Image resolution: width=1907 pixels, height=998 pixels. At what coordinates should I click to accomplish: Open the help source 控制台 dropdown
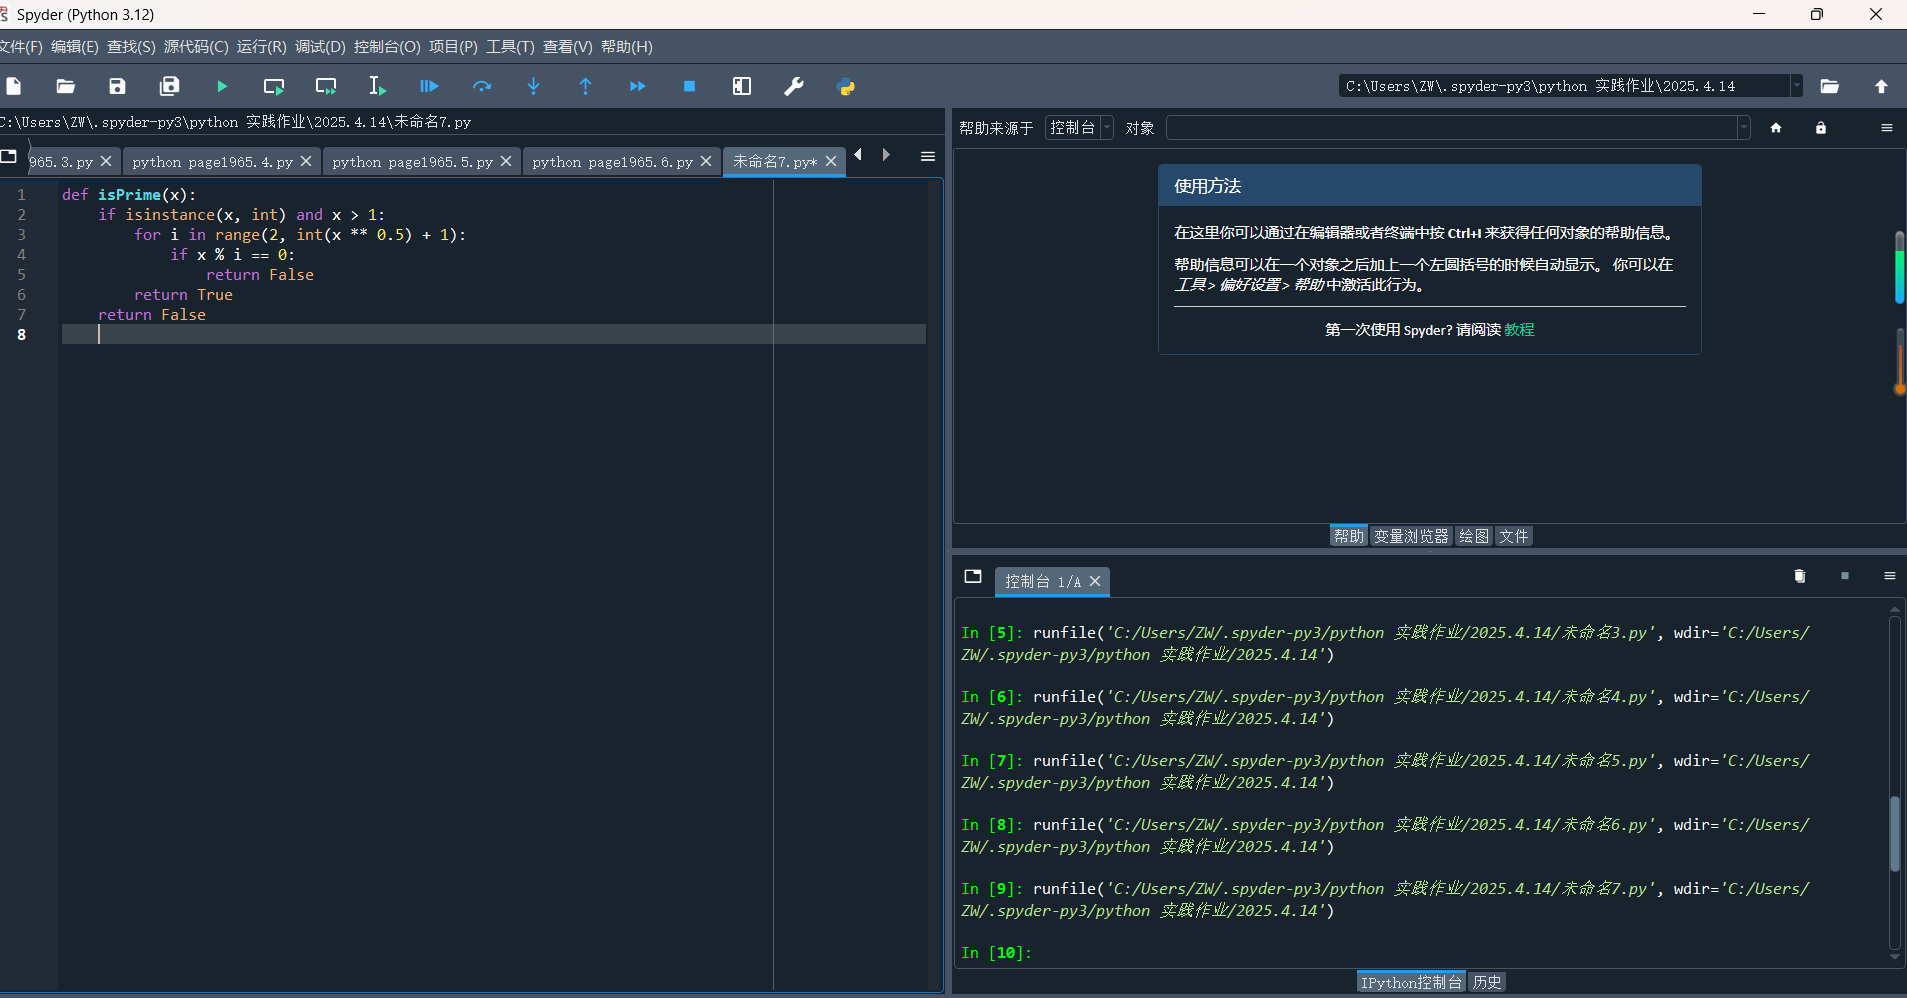click(x=1079, y=128)
